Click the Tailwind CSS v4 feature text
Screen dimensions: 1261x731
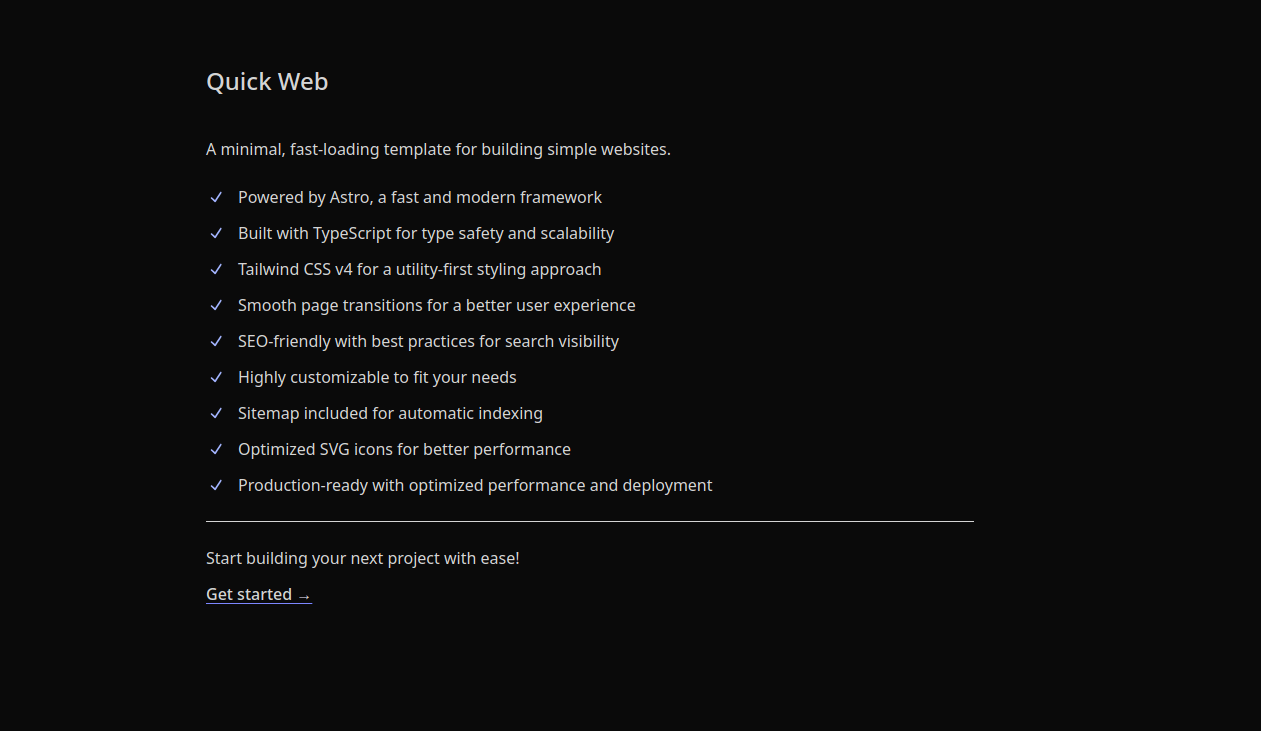click(x=420, y=270)
